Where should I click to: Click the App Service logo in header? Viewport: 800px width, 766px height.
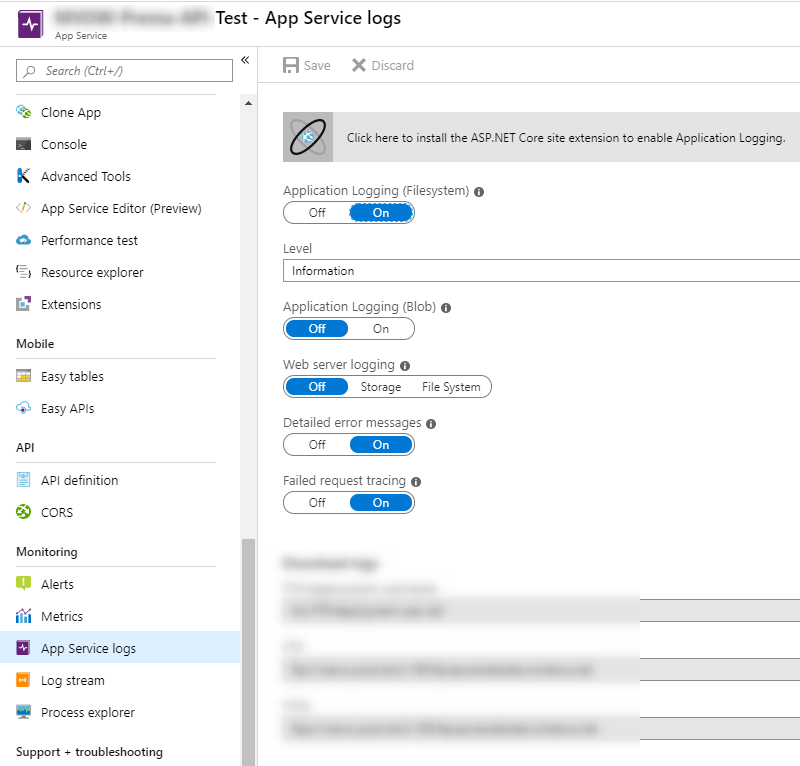[31, 24]
